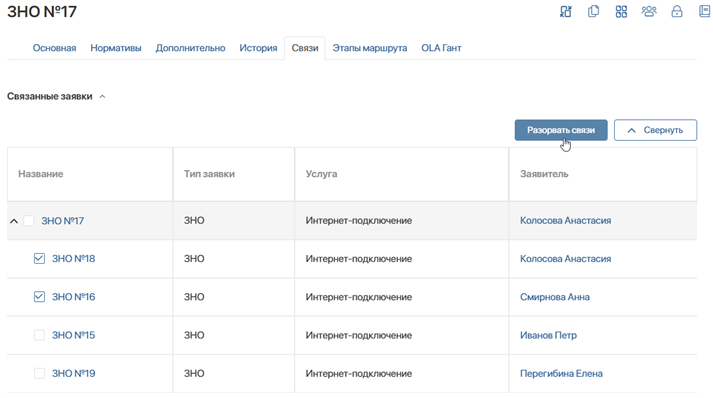
Task: Tick the checkbox for ЗНО №17
Action: [29, 221]
